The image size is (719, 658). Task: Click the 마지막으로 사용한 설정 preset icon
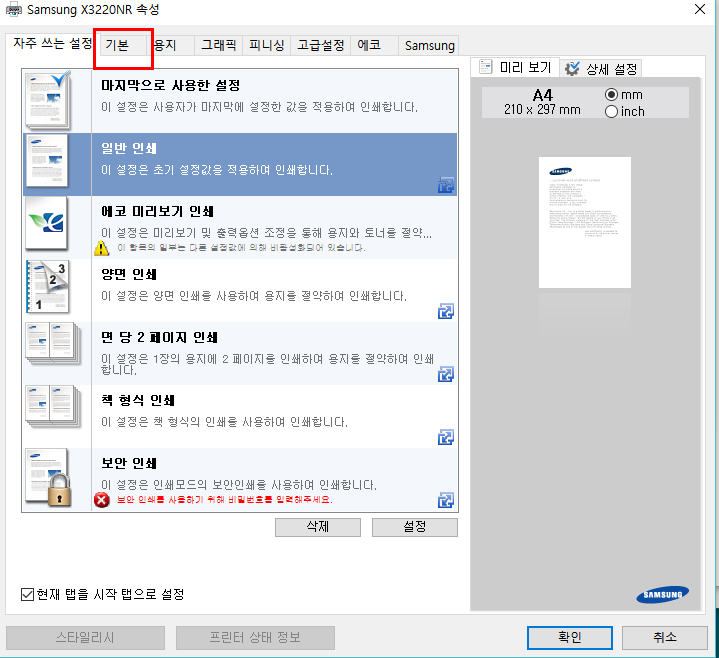pos(48,100)
